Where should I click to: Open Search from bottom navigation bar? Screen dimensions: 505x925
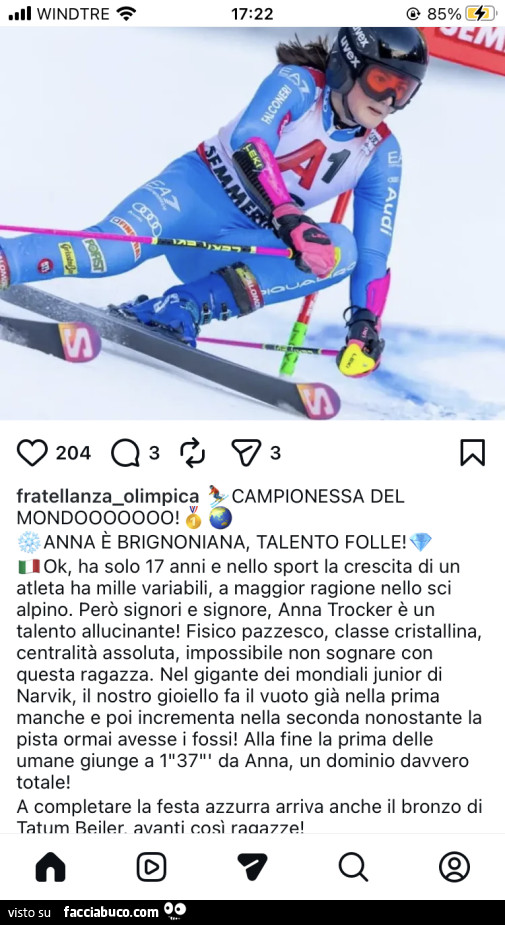coord(353,867)
